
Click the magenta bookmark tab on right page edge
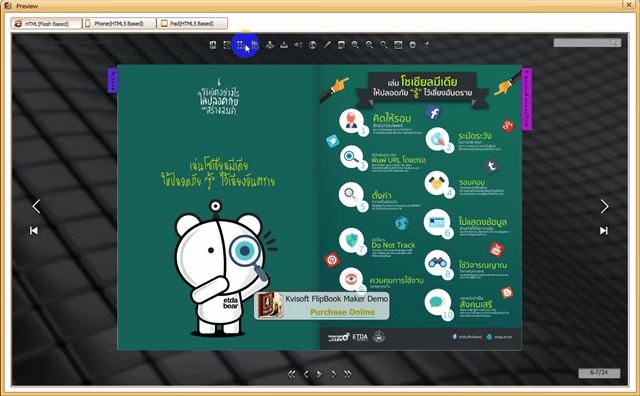[x=527, y=99]
